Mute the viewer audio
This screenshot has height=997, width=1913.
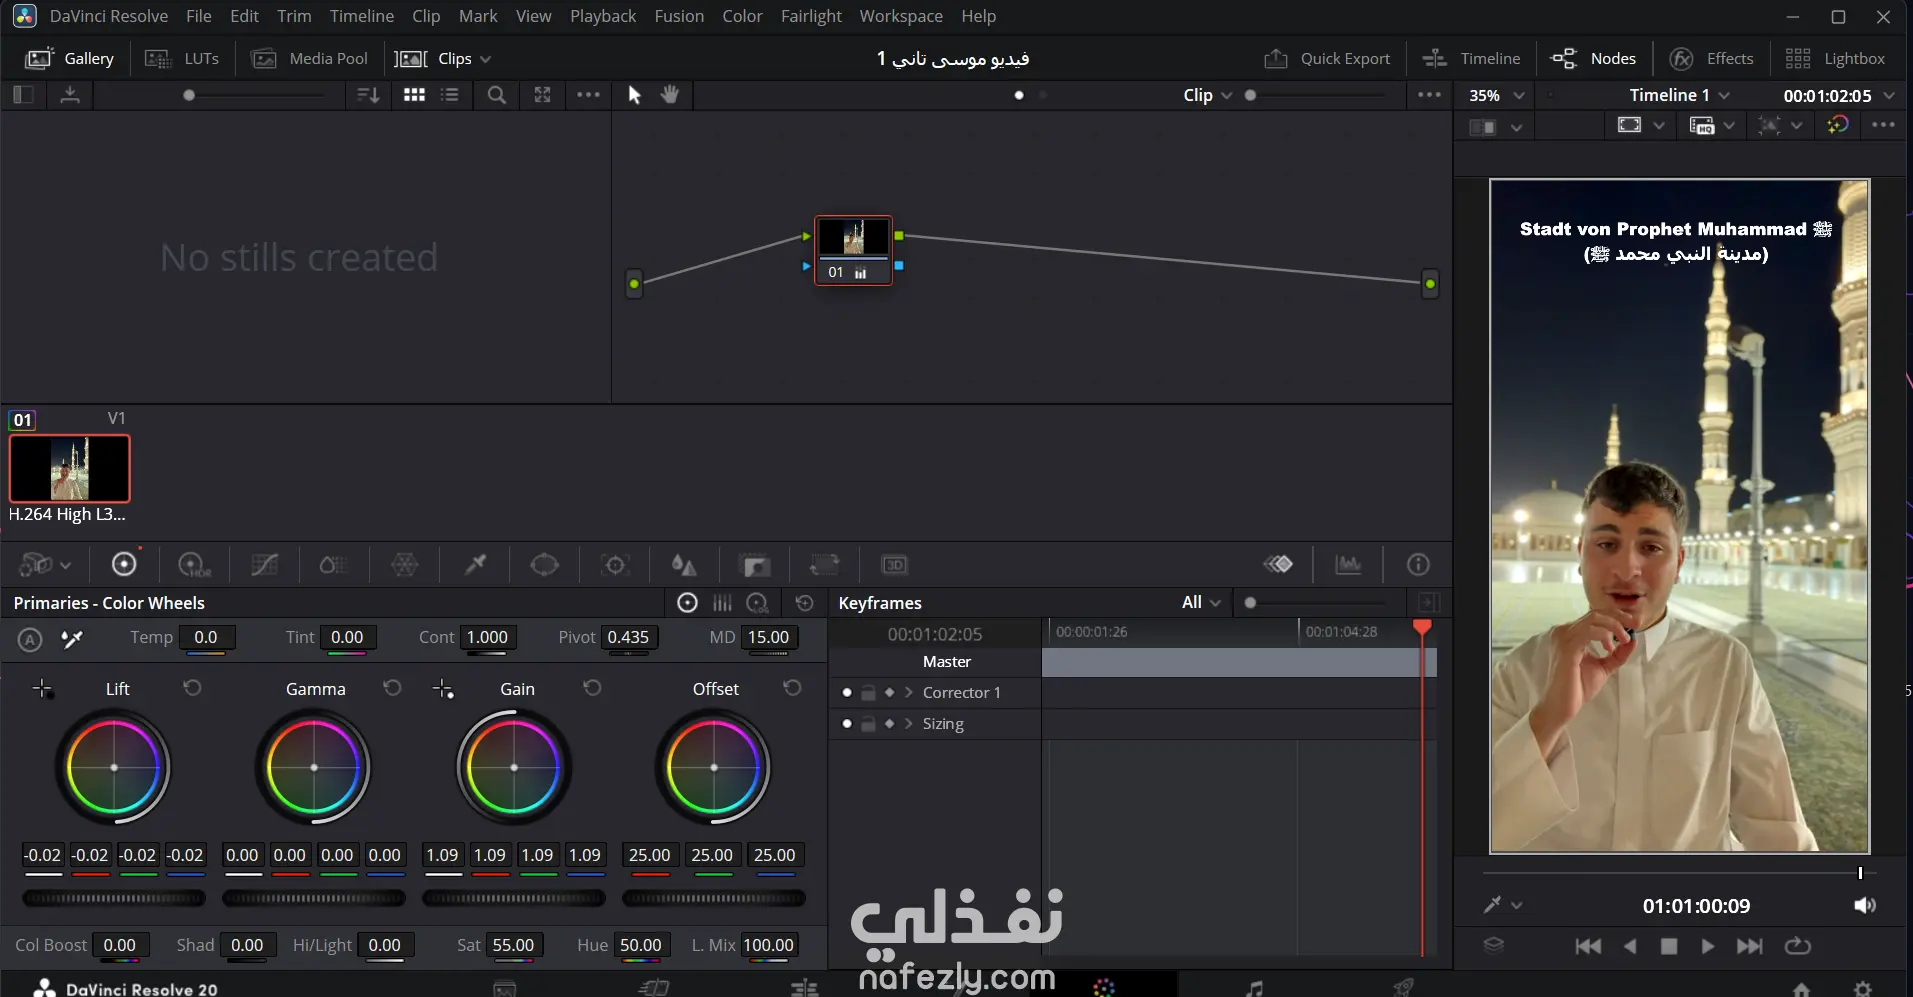pyautogui.click(x=1865, y=905)
